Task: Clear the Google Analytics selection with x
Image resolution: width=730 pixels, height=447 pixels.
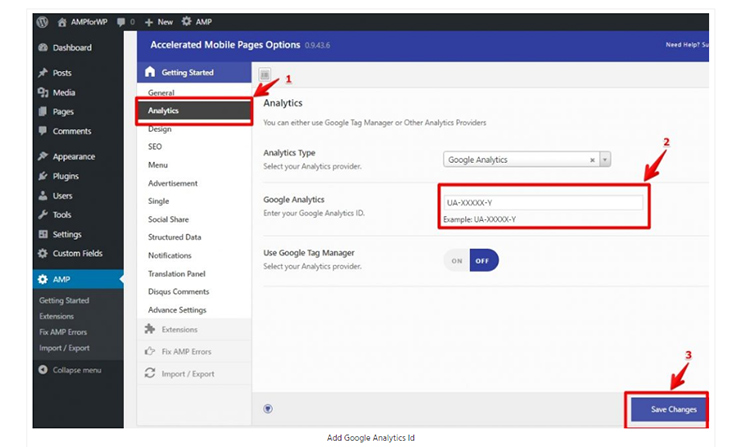Action: click(x=592, y=159)
